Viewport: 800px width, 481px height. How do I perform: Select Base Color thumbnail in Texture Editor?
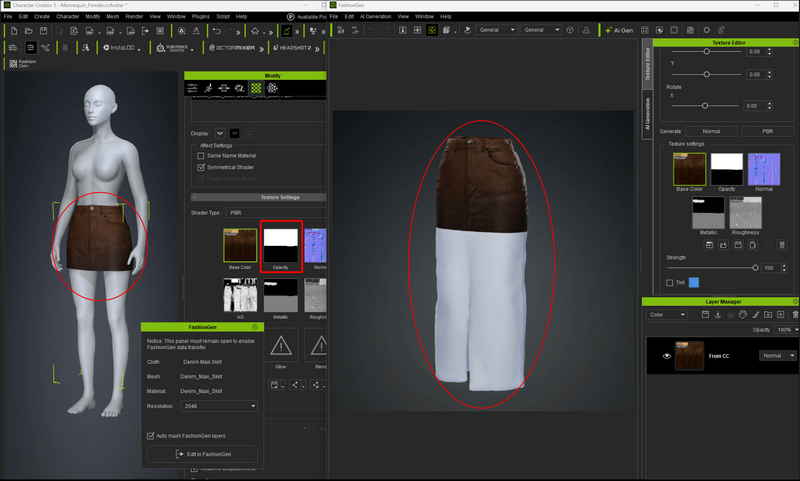coord(689,169)
